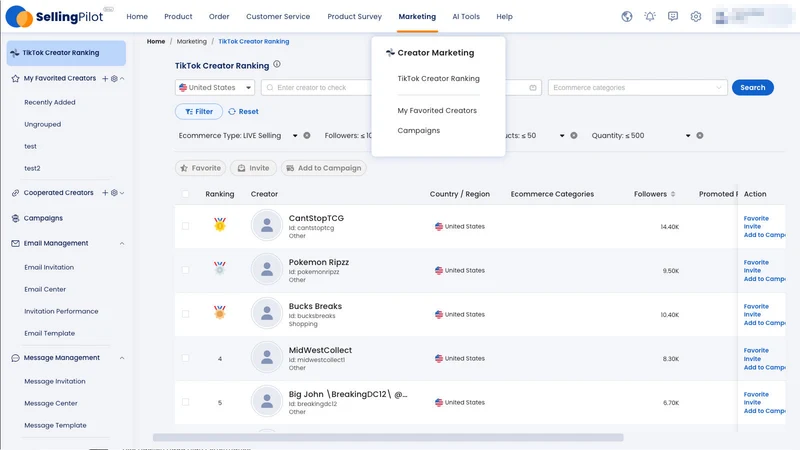Open Email Invitation in sidebar
Viewport: 800px width, 450px height.
(49, 267)
